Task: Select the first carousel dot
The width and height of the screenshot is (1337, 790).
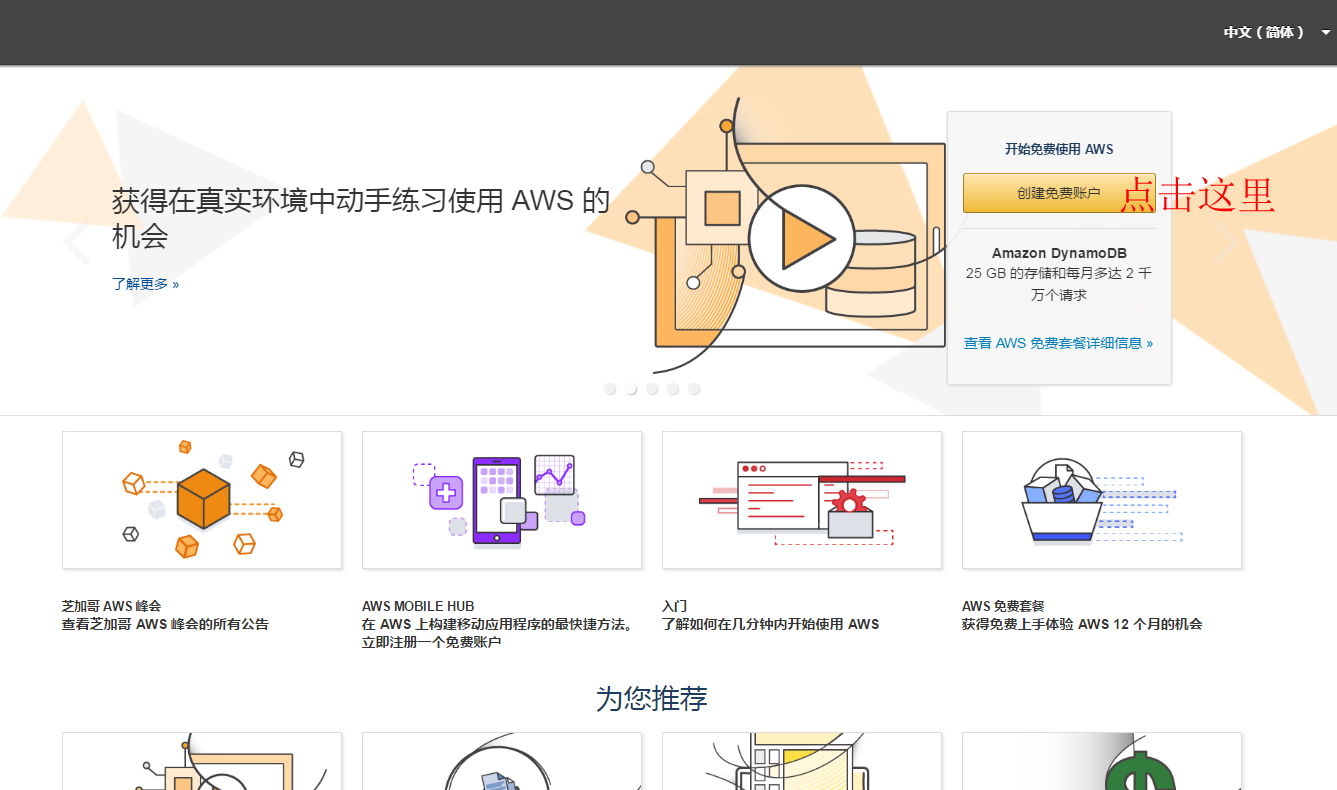Action: (610, 389)
